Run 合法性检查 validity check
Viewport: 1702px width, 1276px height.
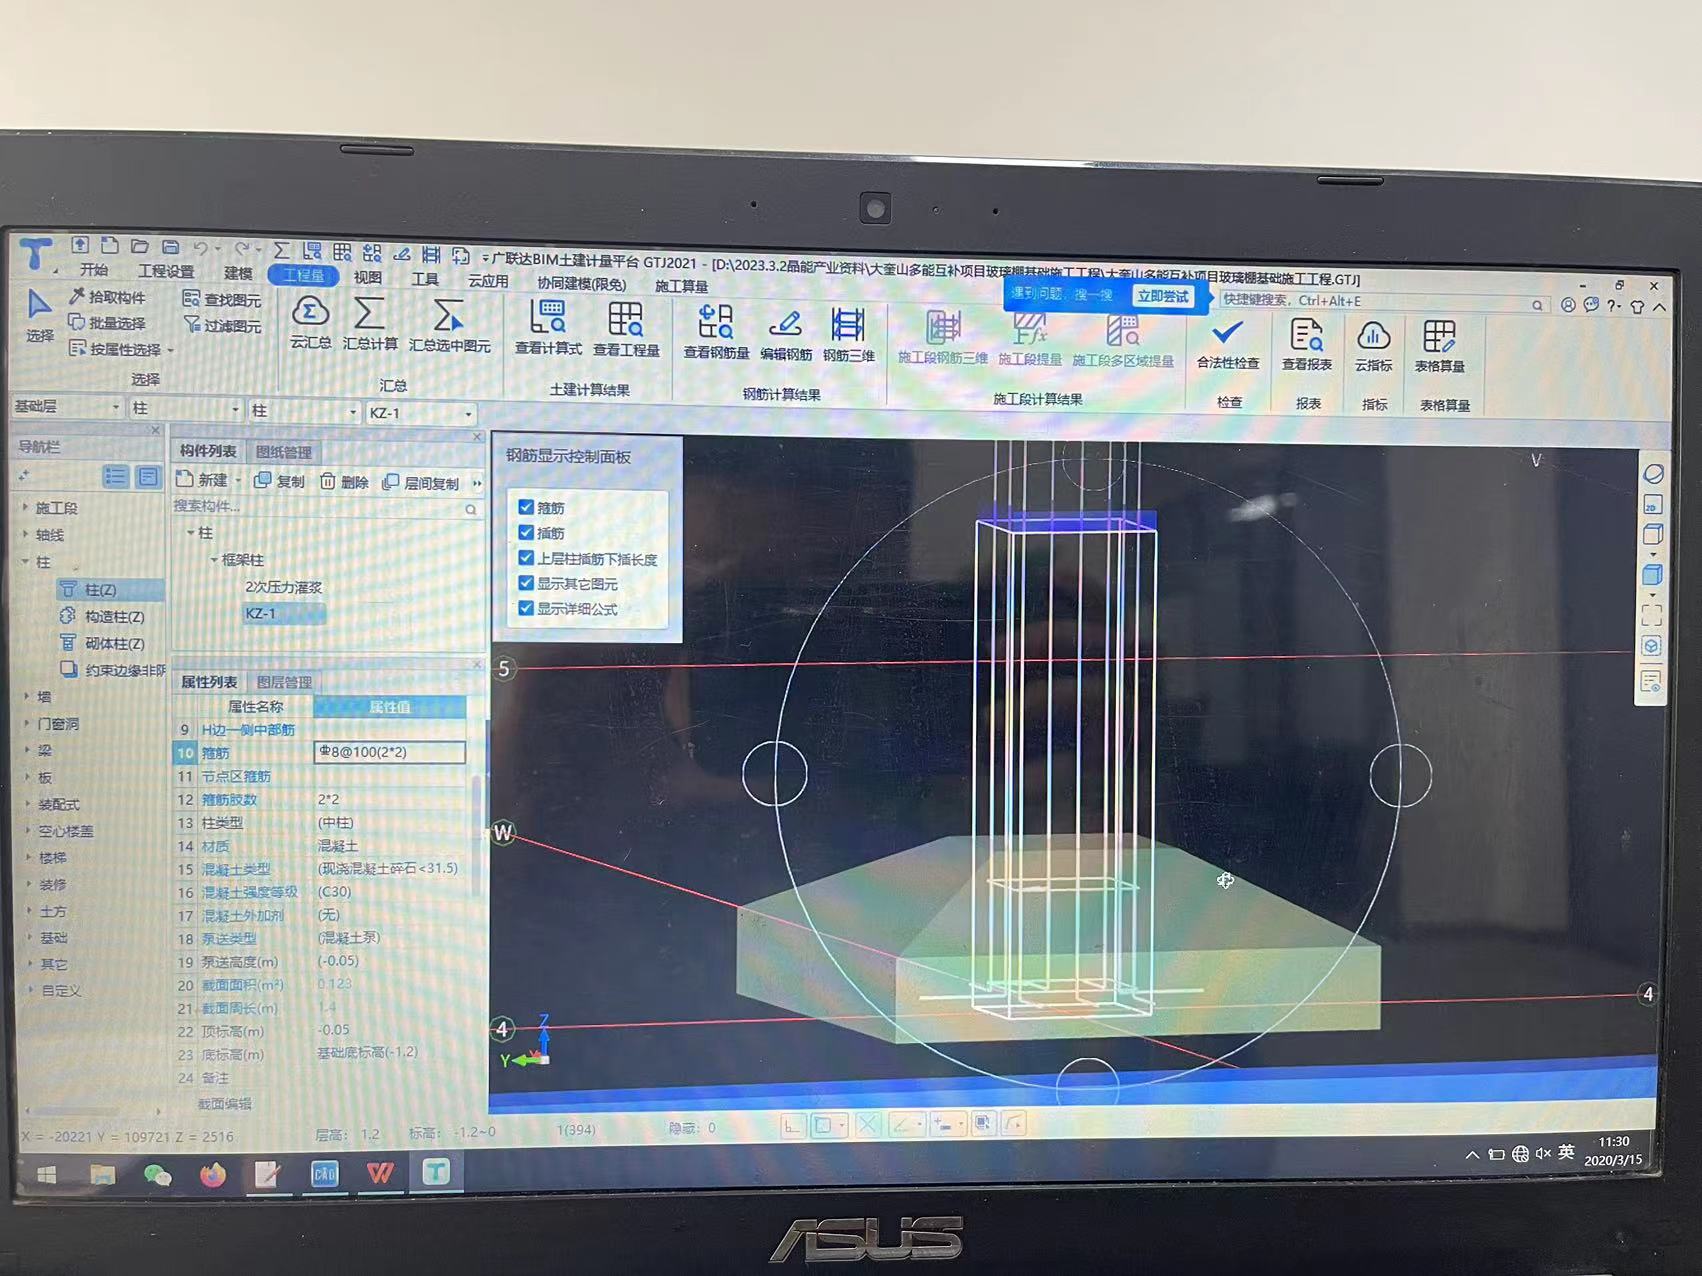pos(1228,344)
